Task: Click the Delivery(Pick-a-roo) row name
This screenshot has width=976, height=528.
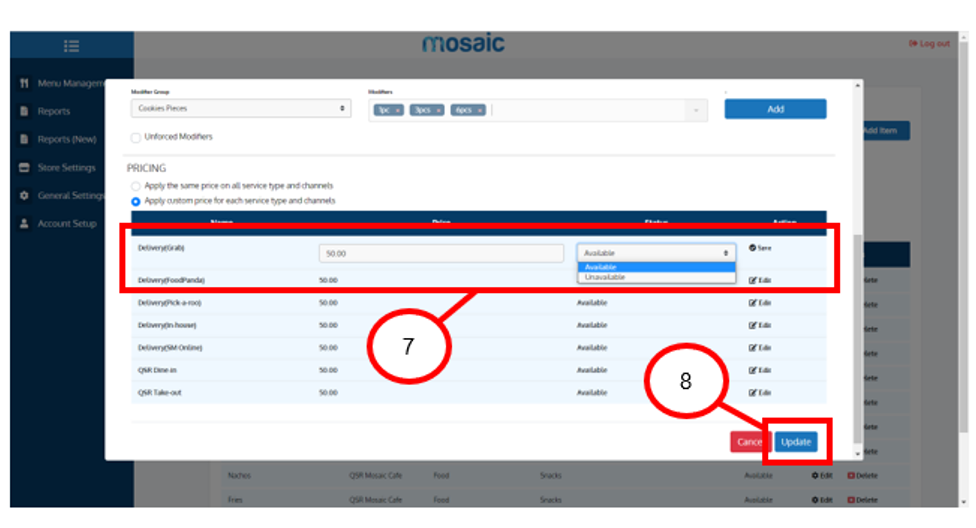Action: point(169,303)
